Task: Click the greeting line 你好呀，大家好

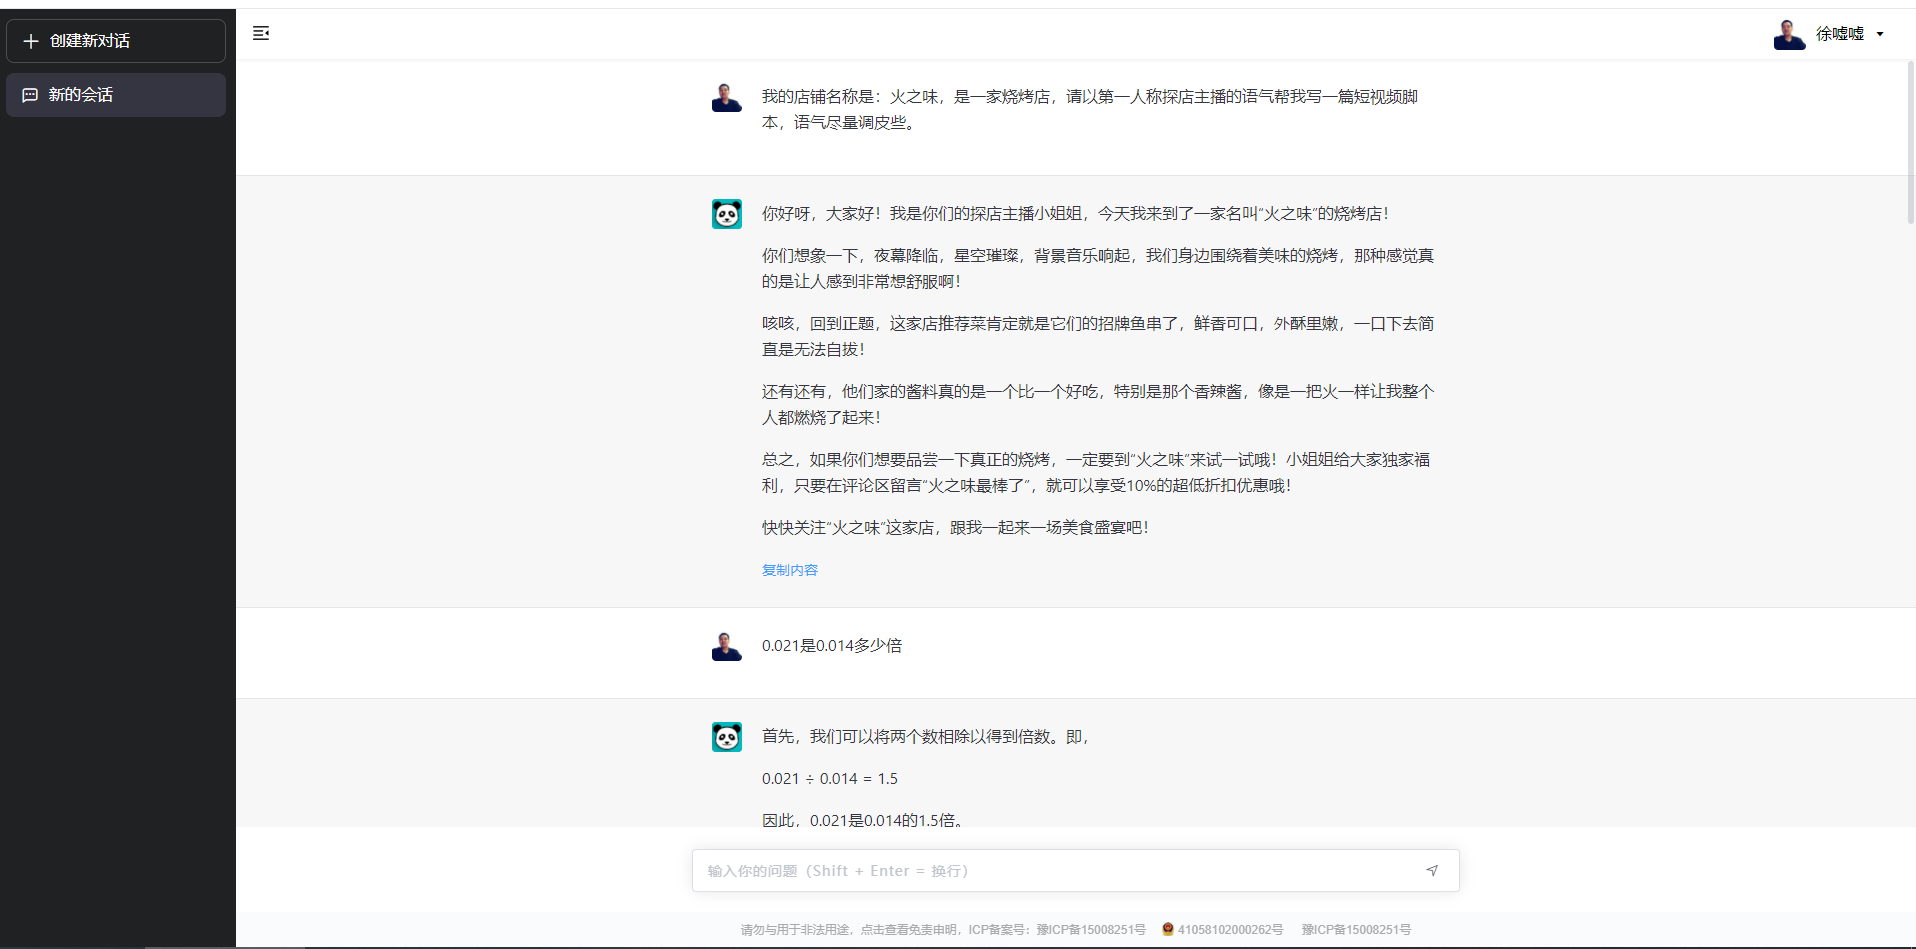Action: click(1075, 214)
